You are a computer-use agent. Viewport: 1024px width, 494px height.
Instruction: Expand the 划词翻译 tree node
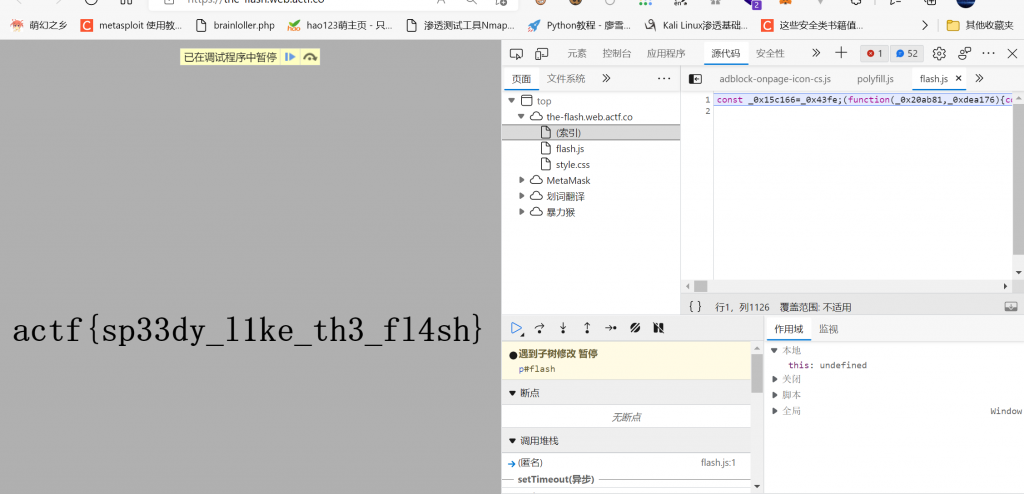pos(521,196)
